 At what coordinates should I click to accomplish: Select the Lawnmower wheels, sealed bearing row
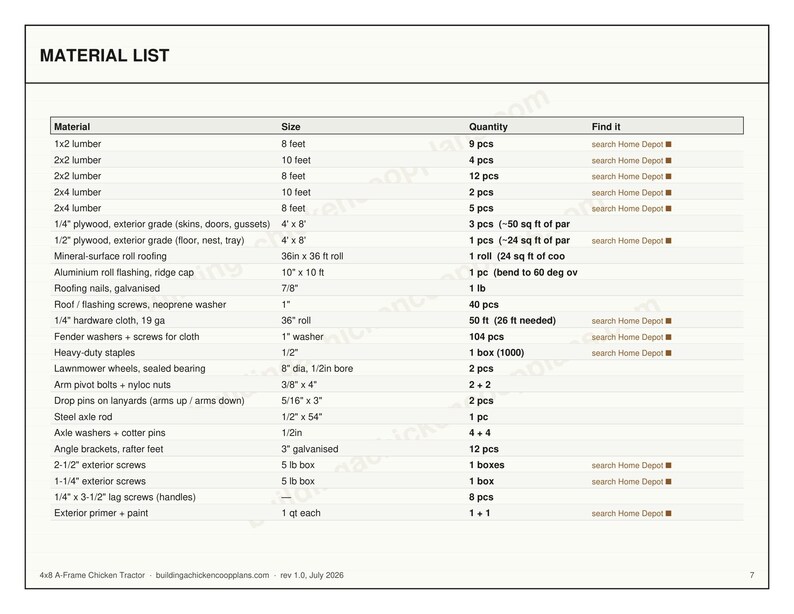[397, 369]
